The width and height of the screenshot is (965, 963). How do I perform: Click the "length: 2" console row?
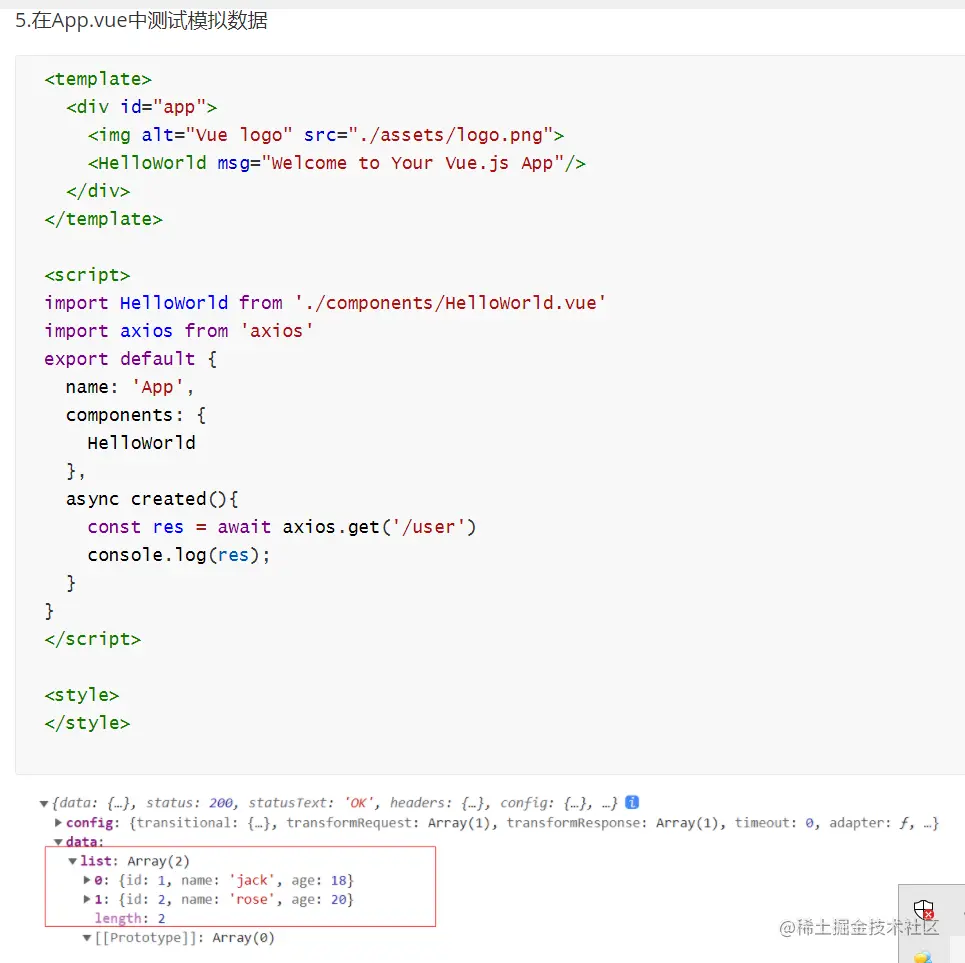130,918
